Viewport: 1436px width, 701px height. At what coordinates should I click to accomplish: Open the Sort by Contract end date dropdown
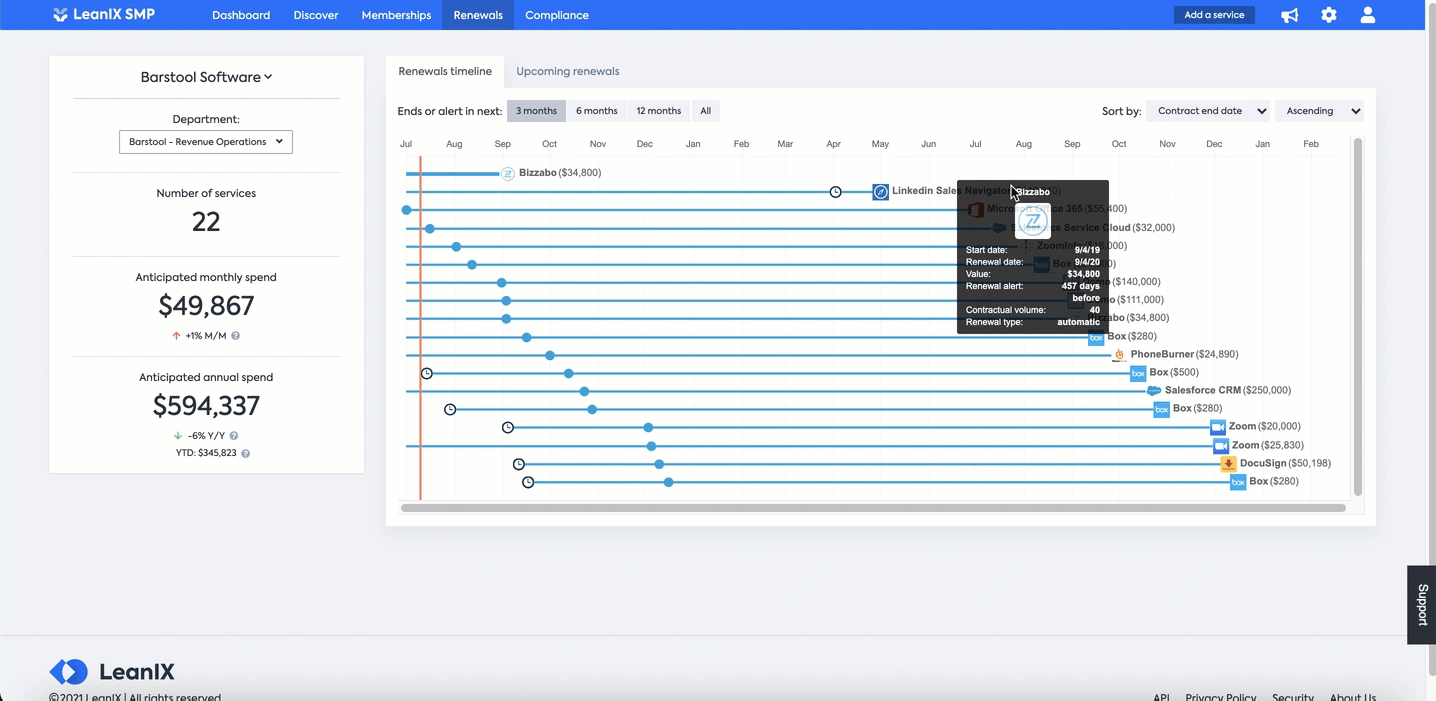(x=1209, y=111)
